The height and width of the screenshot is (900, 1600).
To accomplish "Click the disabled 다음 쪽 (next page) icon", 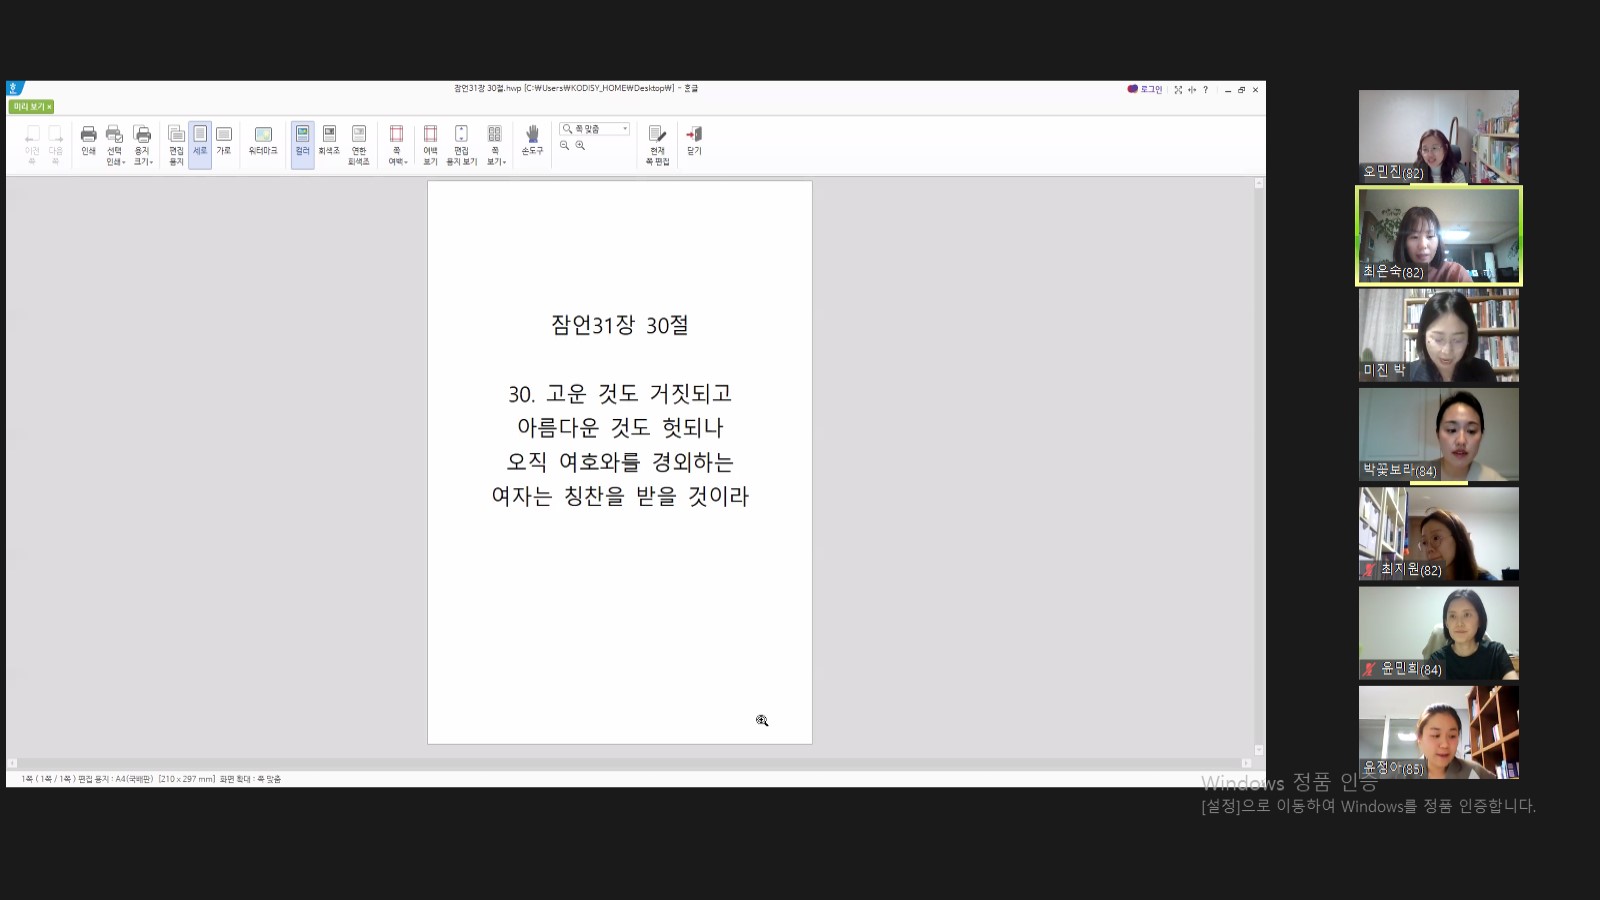I will pyautogui.click(x=56, y=146).
